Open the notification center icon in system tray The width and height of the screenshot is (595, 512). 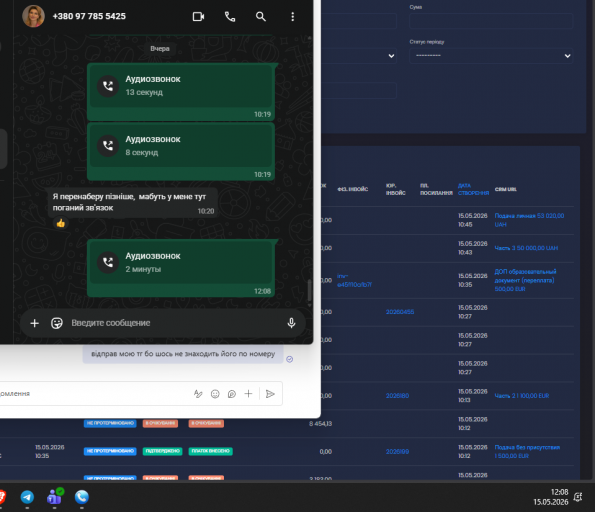578,497
